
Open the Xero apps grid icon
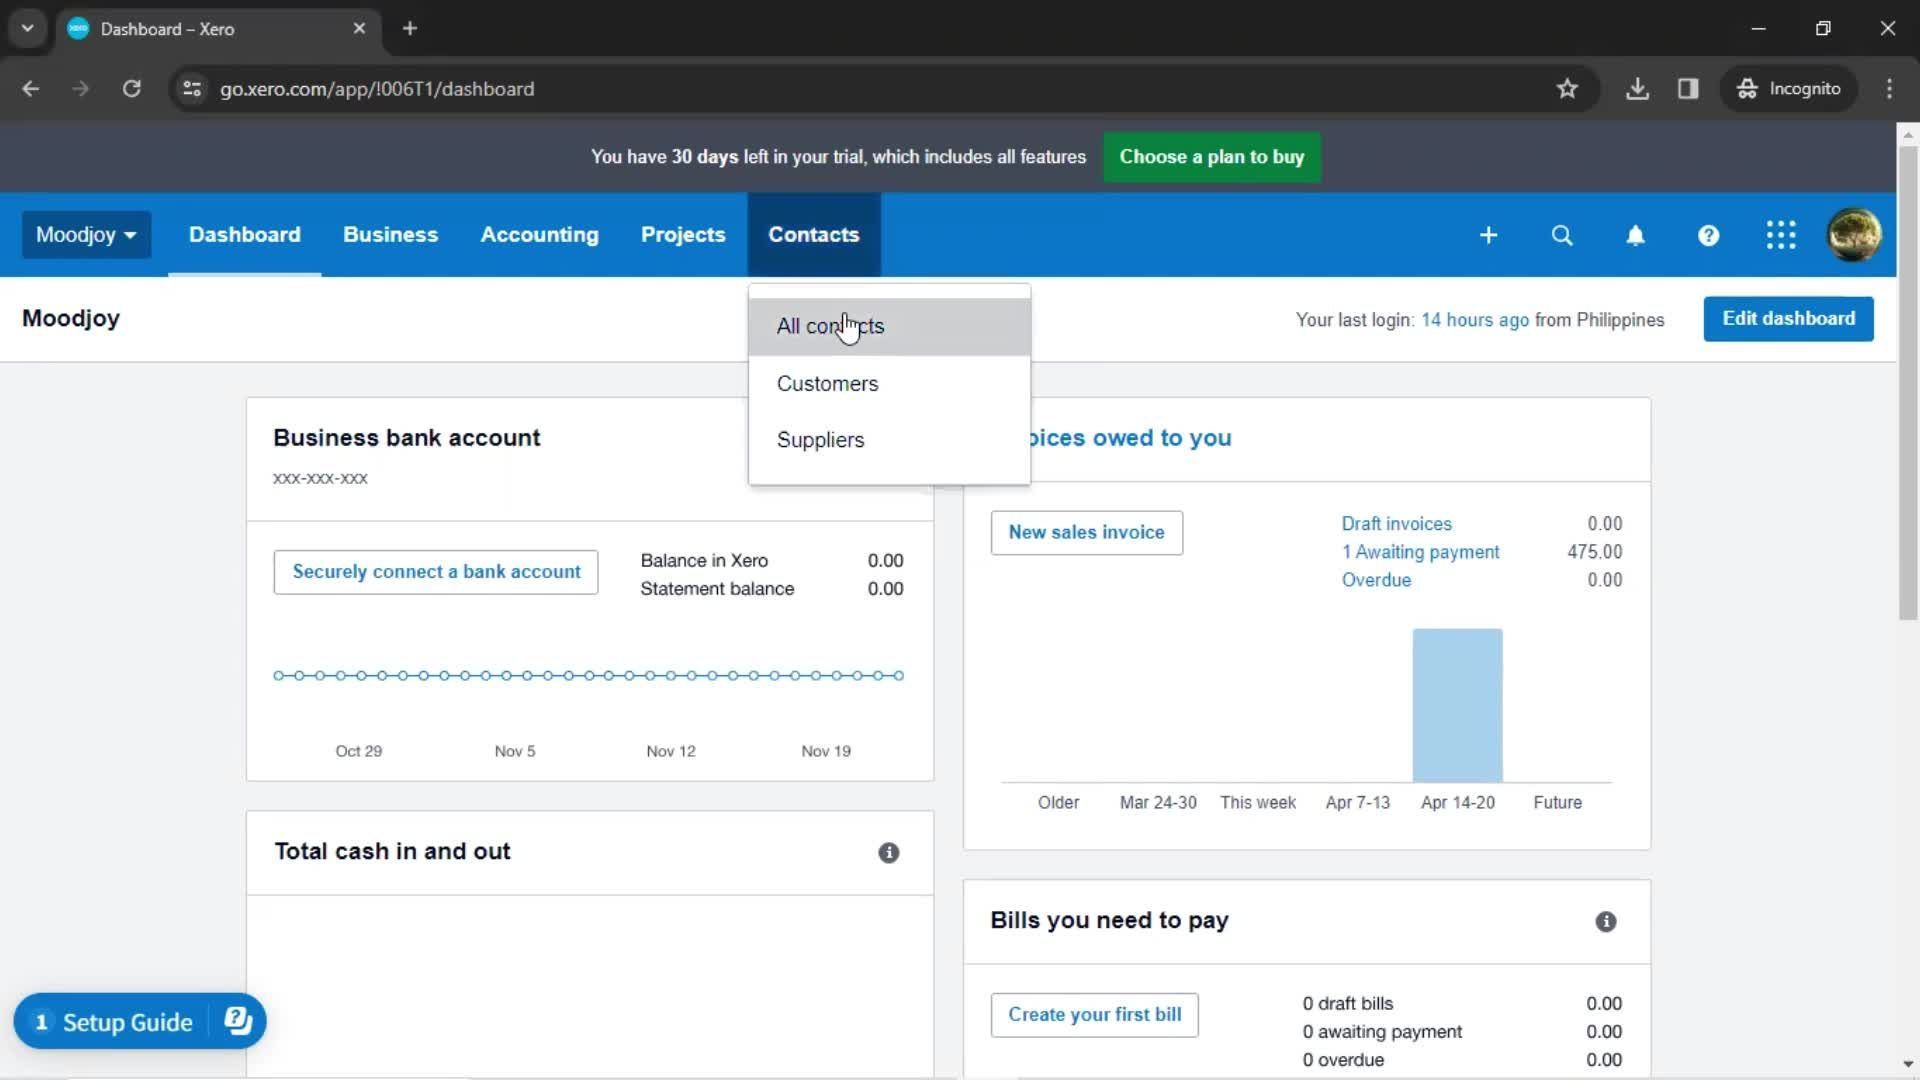tap(1781, 235)
